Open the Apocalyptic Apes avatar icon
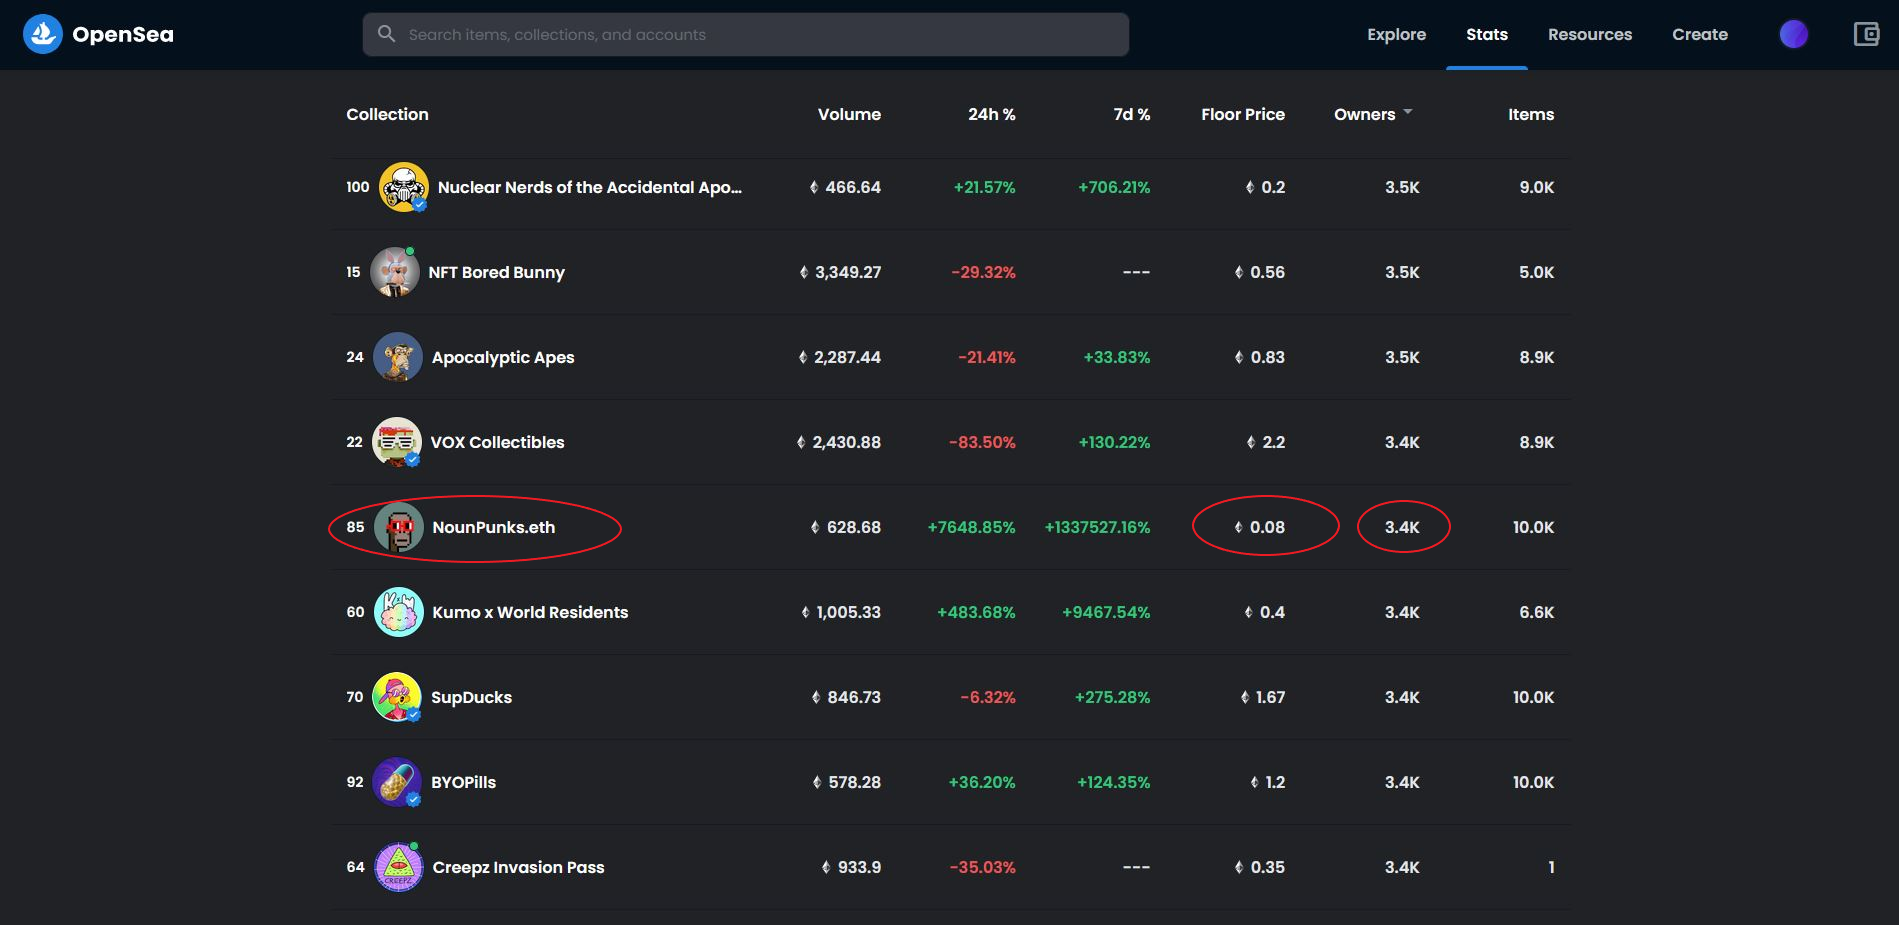The image size is (1899, 925). (x=398, y=357)
